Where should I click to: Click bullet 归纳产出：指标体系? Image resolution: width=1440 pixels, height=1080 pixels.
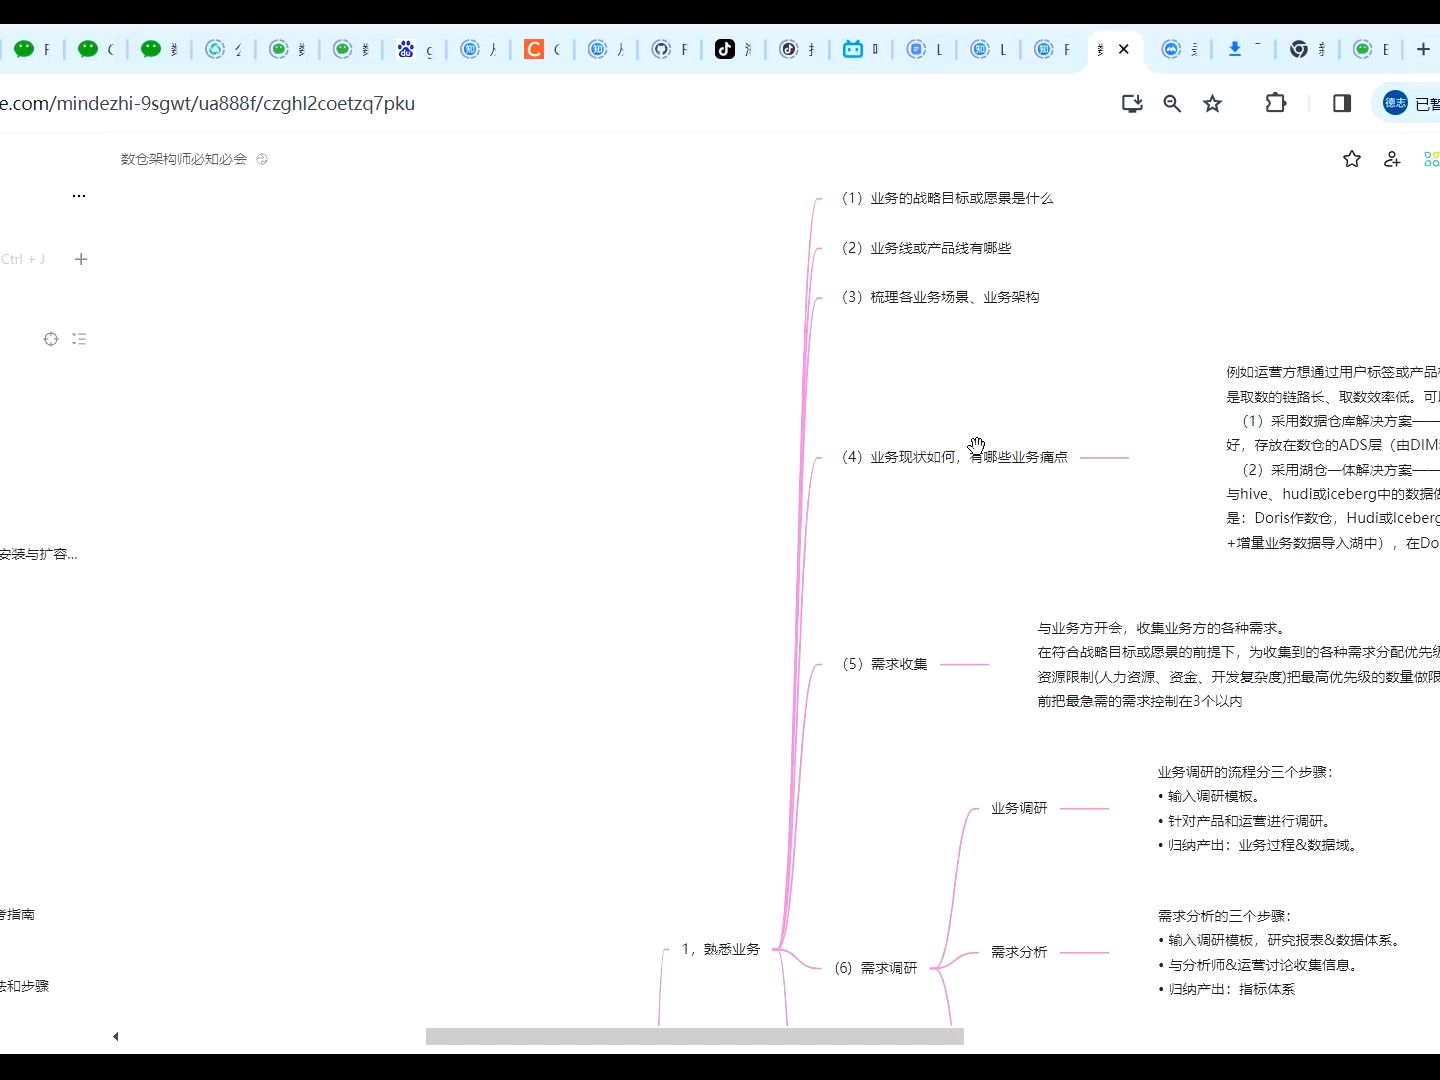[x=1226, y=989]
